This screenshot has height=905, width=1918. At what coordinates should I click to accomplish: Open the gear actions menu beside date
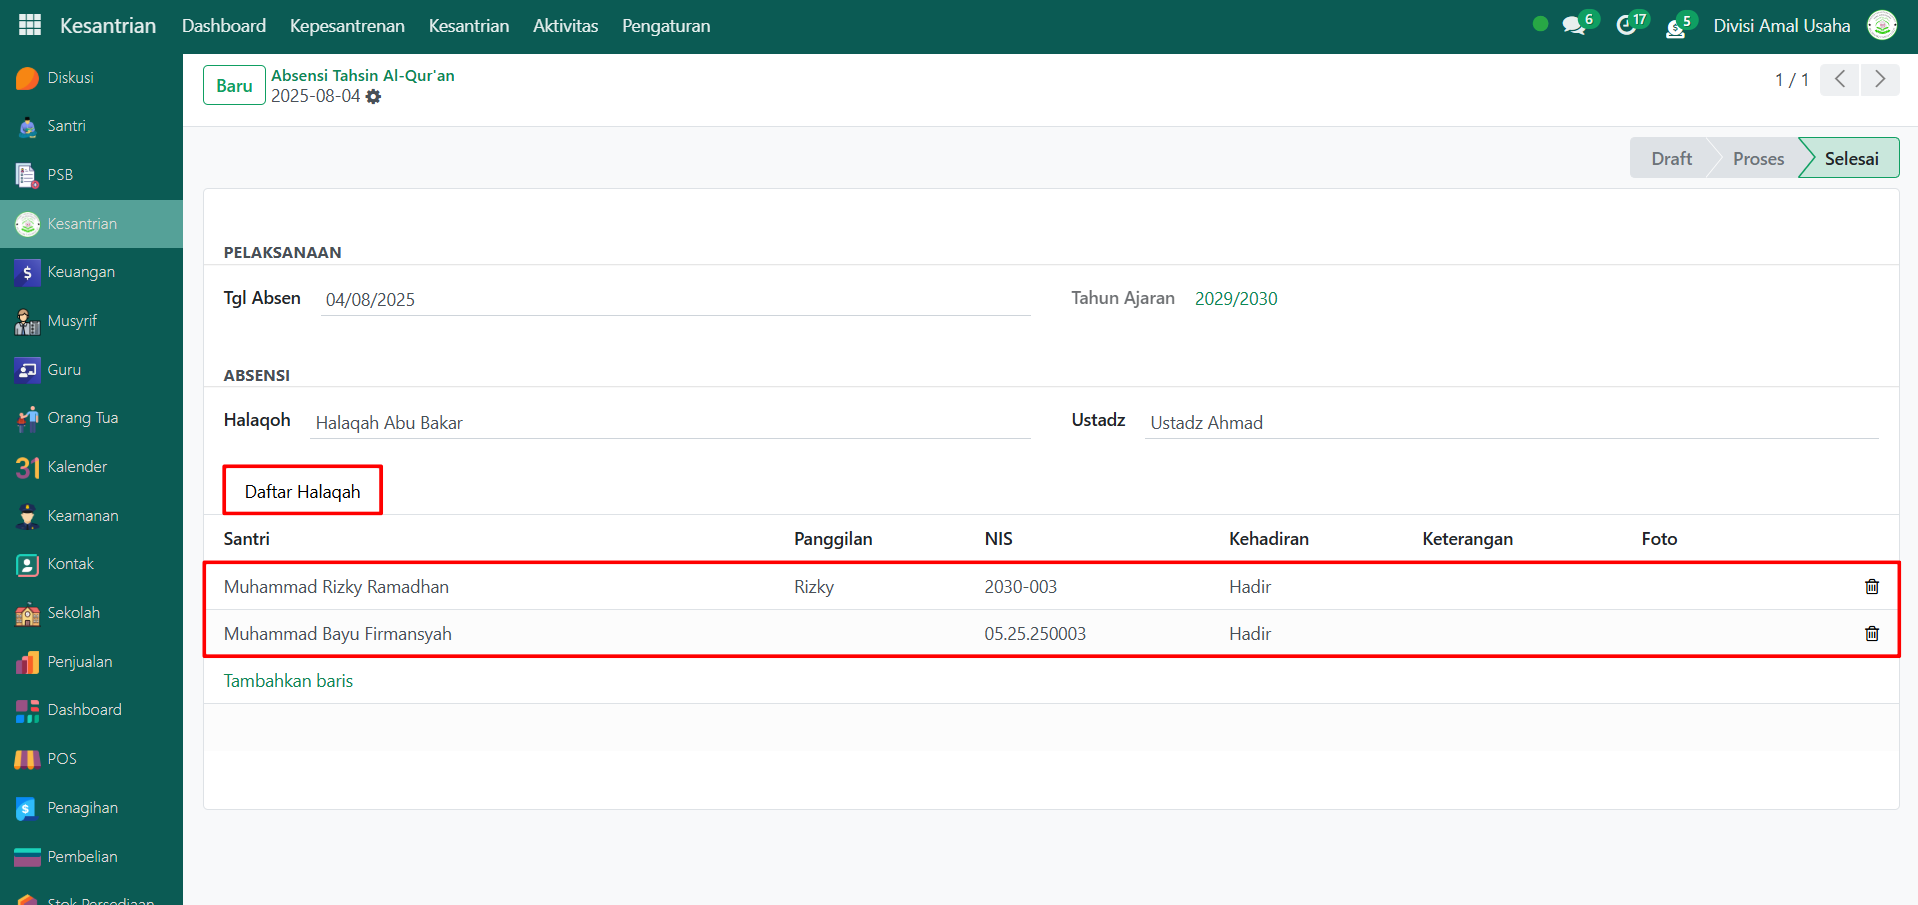point(373,97)
